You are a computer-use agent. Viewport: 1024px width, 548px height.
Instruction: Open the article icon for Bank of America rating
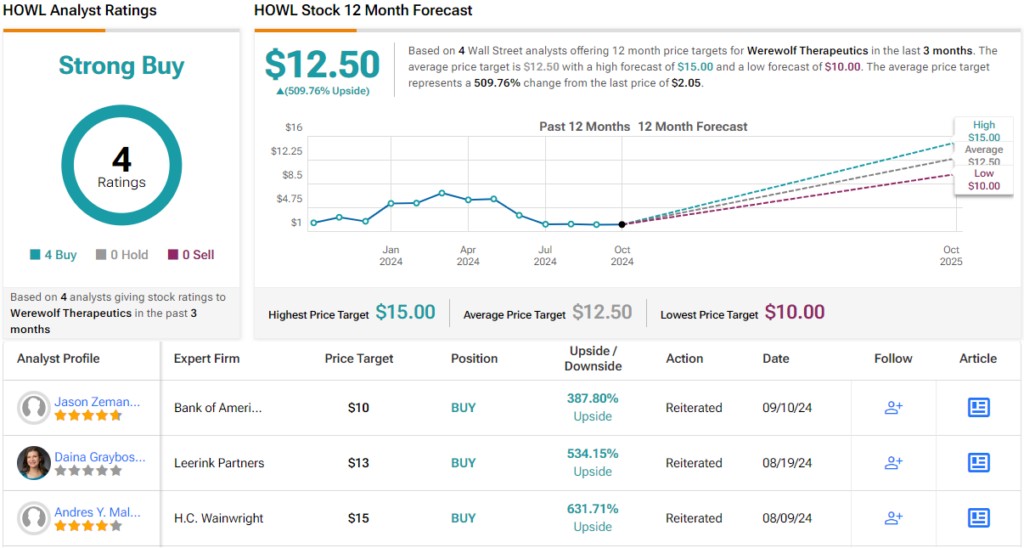(x=978, y=408)
